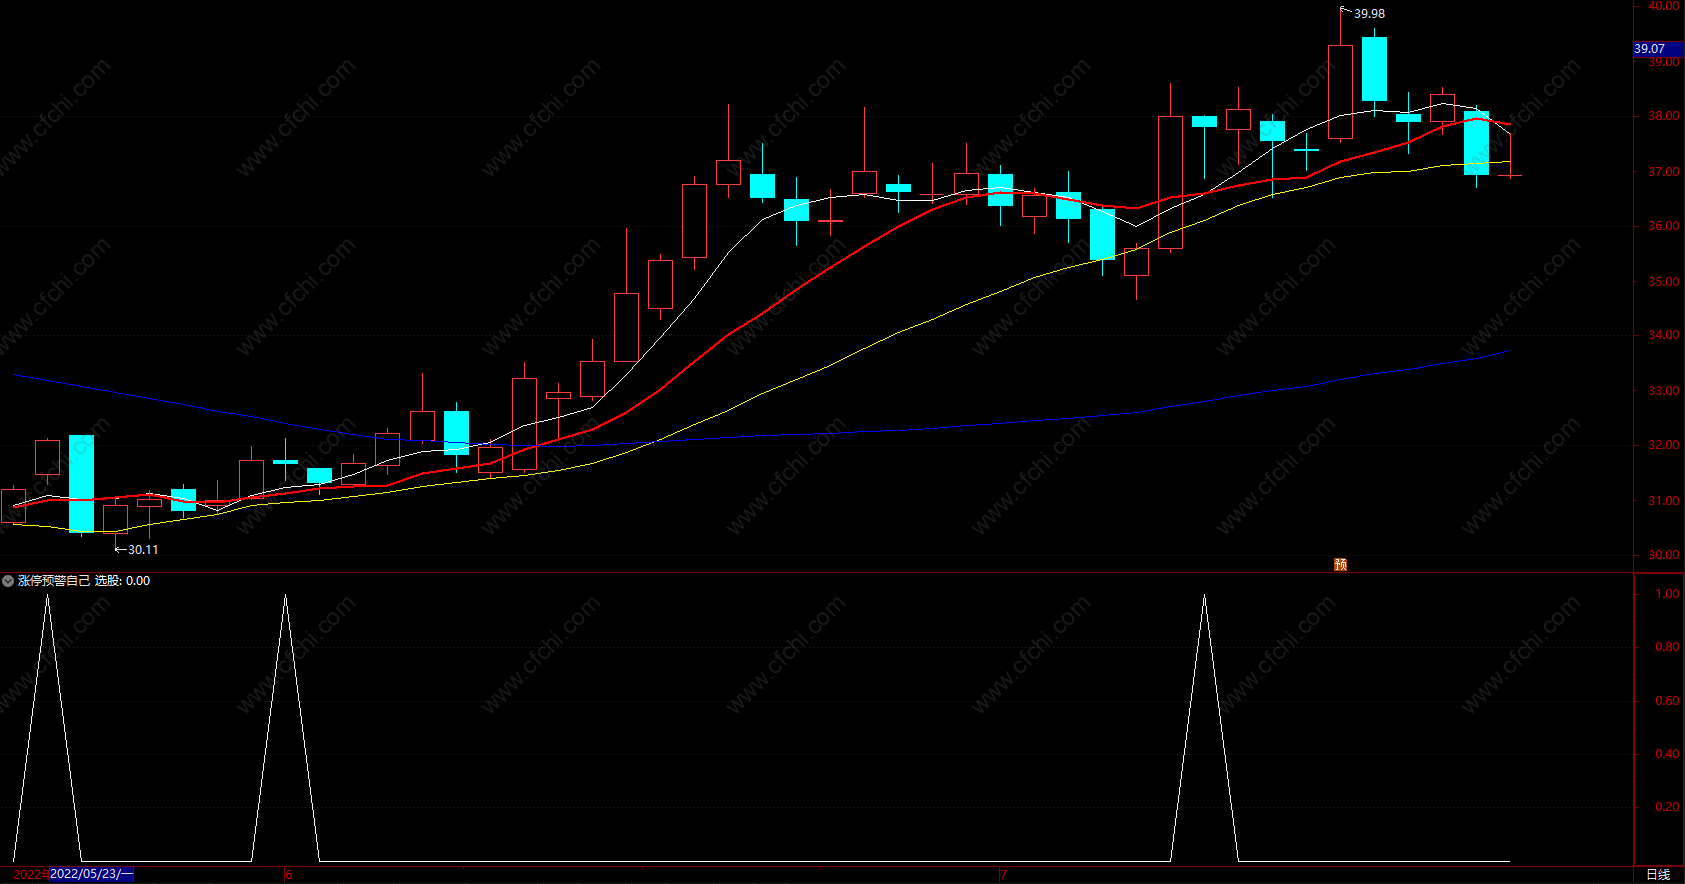Click the month 6 time-axis marker

[289, 875]
